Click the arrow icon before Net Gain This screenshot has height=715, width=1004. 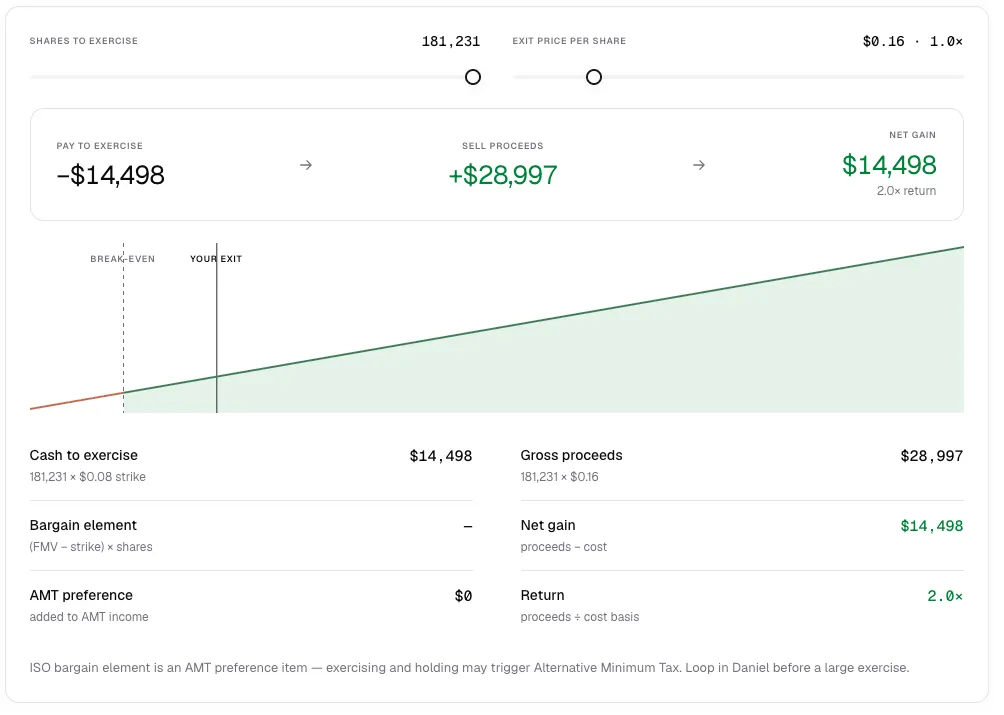tap(699, 165)
